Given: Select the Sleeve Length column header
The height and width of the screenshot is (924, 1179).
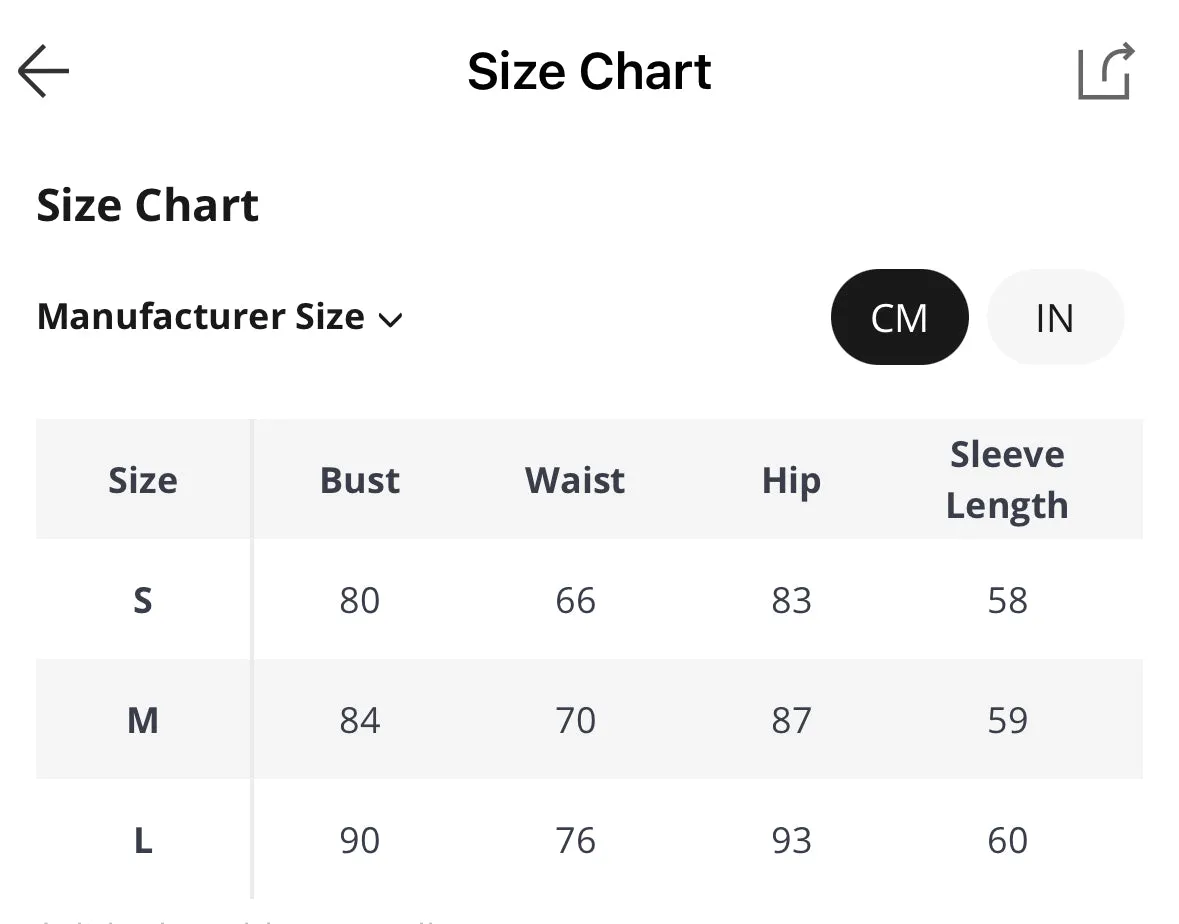Looking at the screenshot, I should (x=1007, y=480).
